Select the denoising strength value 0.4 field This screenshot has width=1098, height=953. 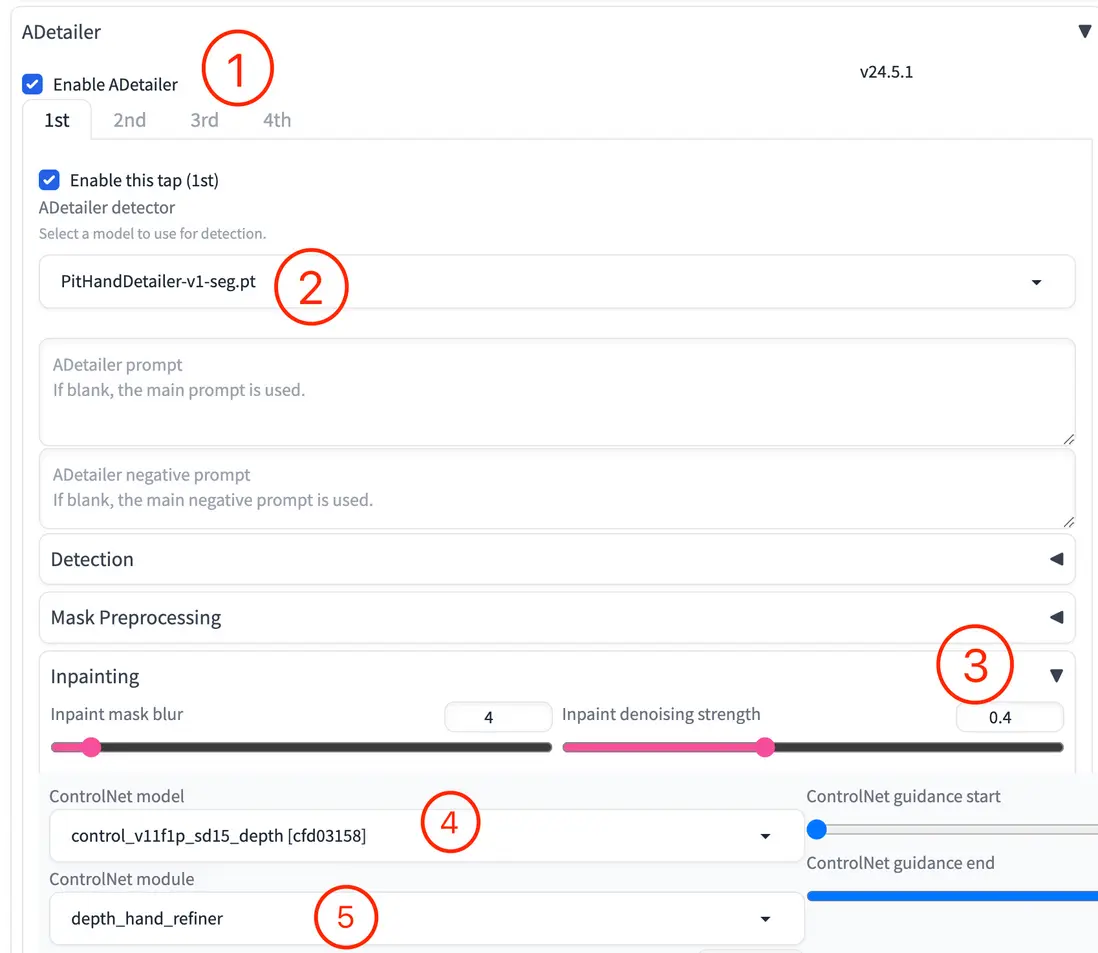pos(1009,716)
